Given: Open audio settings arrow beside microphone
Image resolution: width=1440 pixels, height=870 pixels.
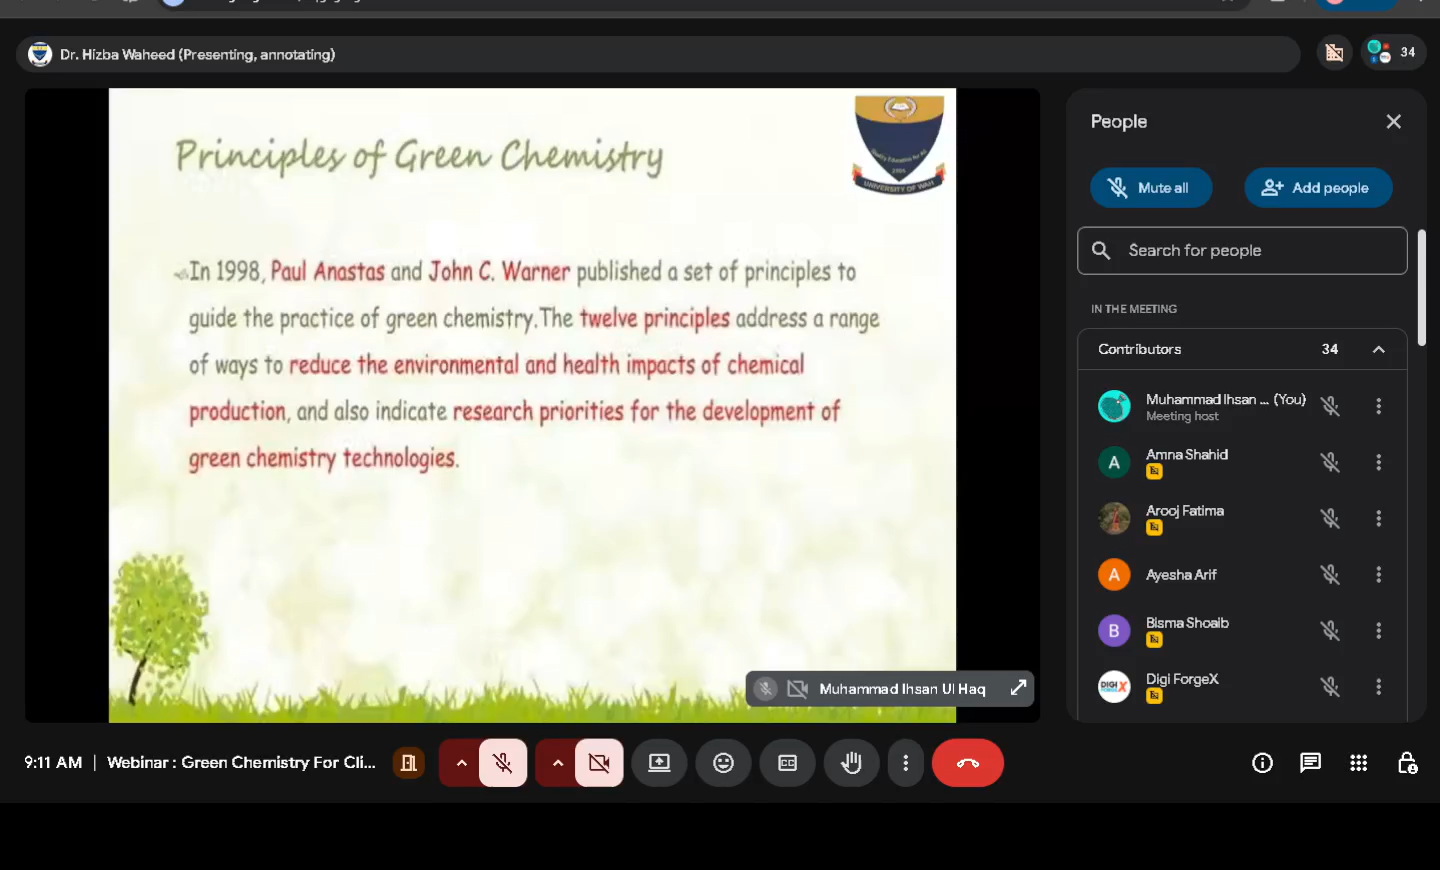Looking at the screenshot, I should click(x=461, y=763).
